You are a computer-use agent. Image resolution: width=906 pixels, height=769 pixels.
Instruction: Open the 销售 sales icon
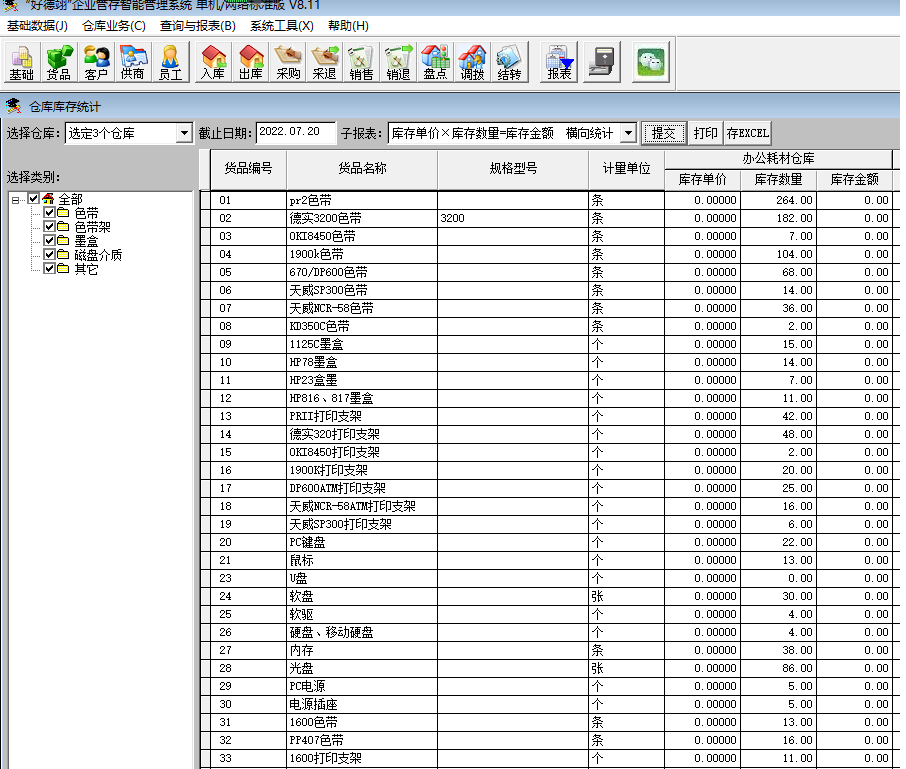pos(362,62)
